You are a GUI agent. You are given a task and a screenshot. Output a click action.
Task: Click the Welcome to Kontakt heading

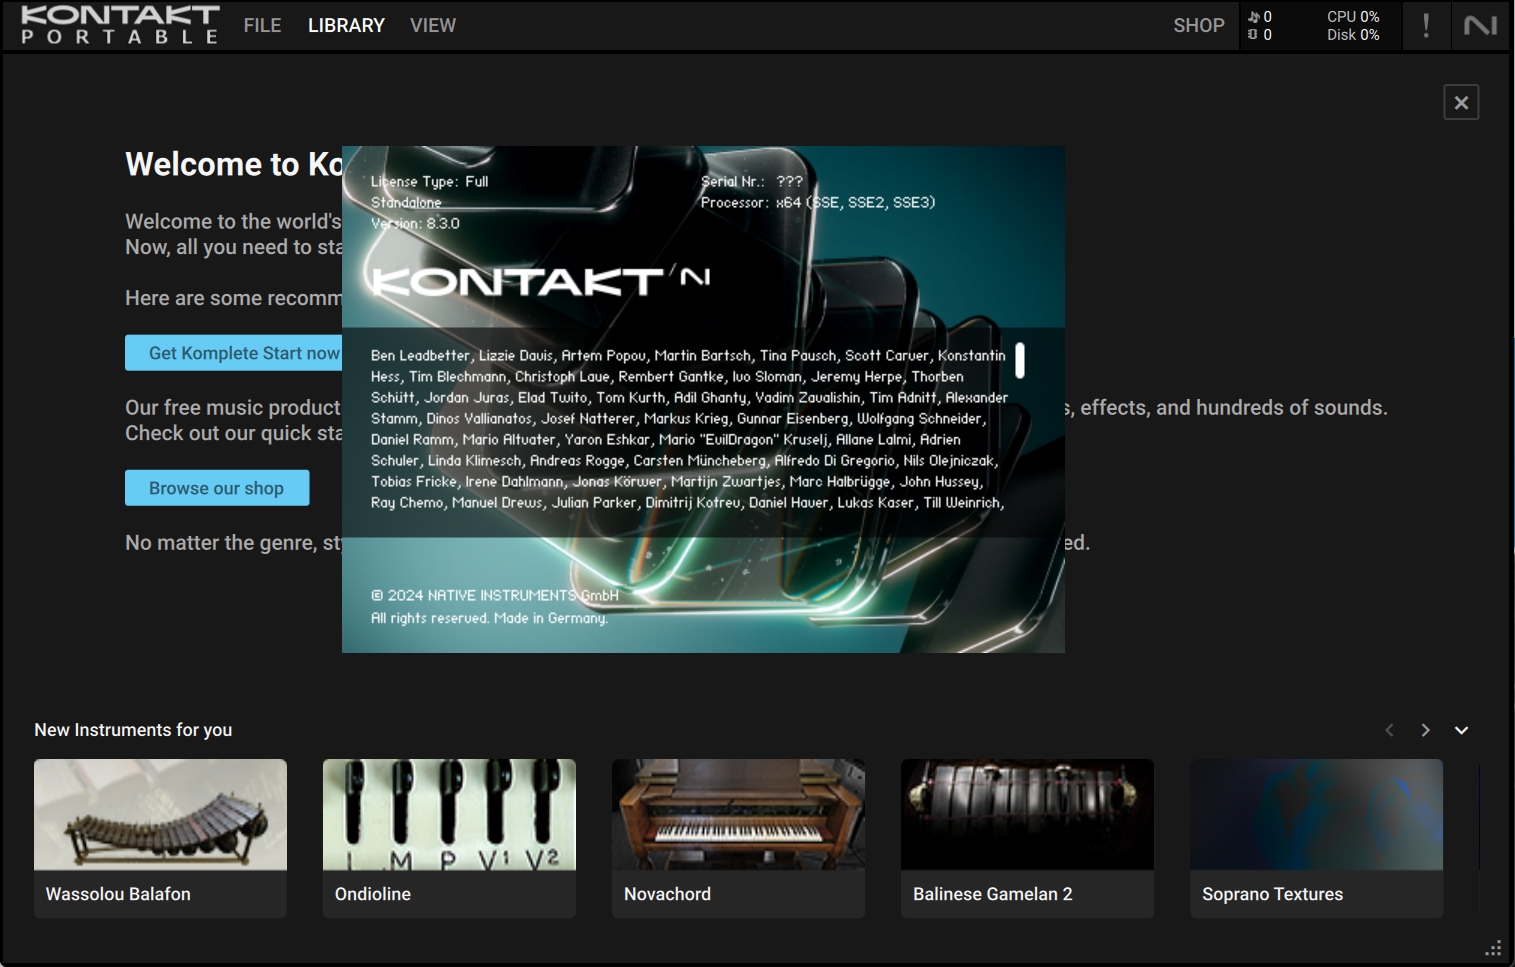click(x=233, y=164)
